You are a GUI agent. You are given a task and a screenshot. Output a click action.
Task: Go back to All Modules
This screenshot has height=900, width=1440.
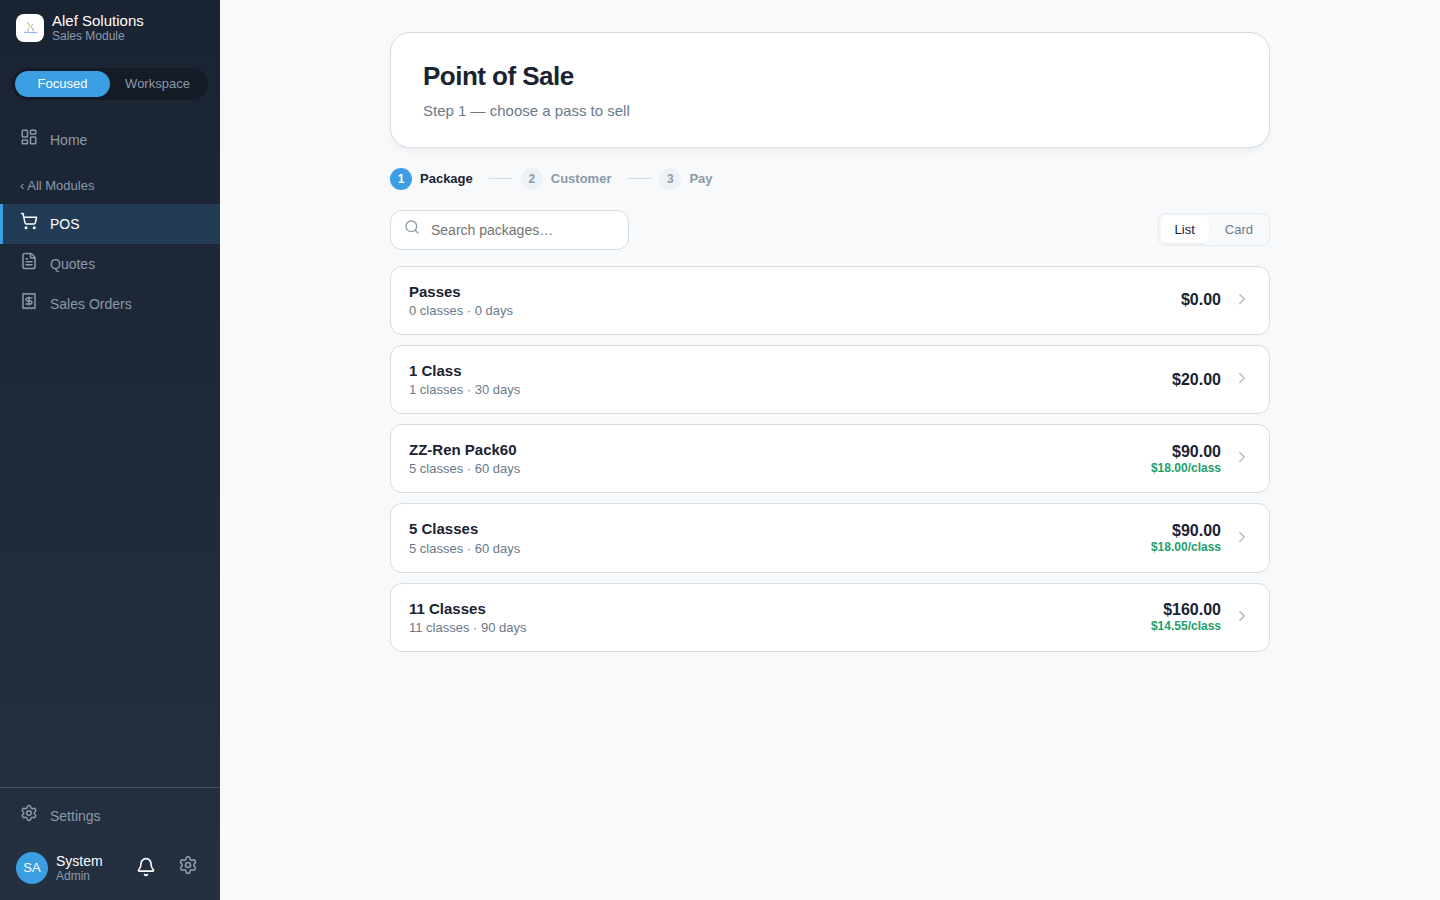click(x=57, y=186)
